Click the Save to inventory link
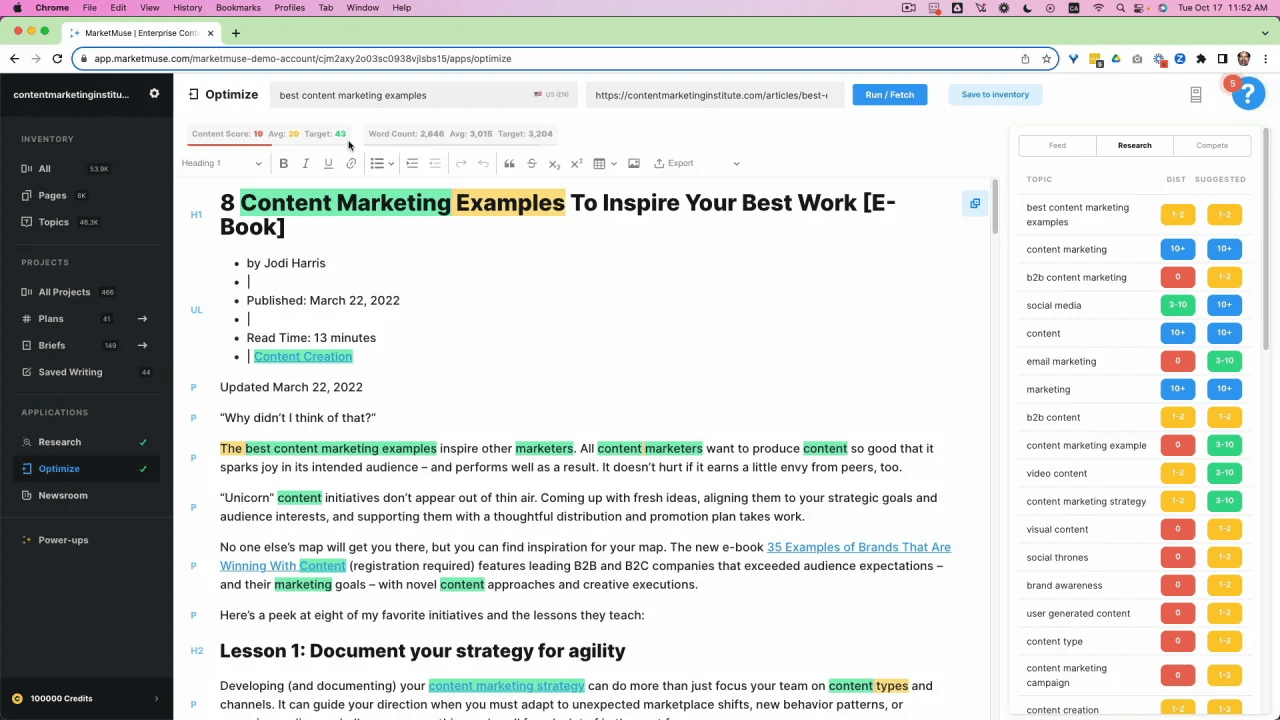1280x720 pixels. (x=994, y=94)
